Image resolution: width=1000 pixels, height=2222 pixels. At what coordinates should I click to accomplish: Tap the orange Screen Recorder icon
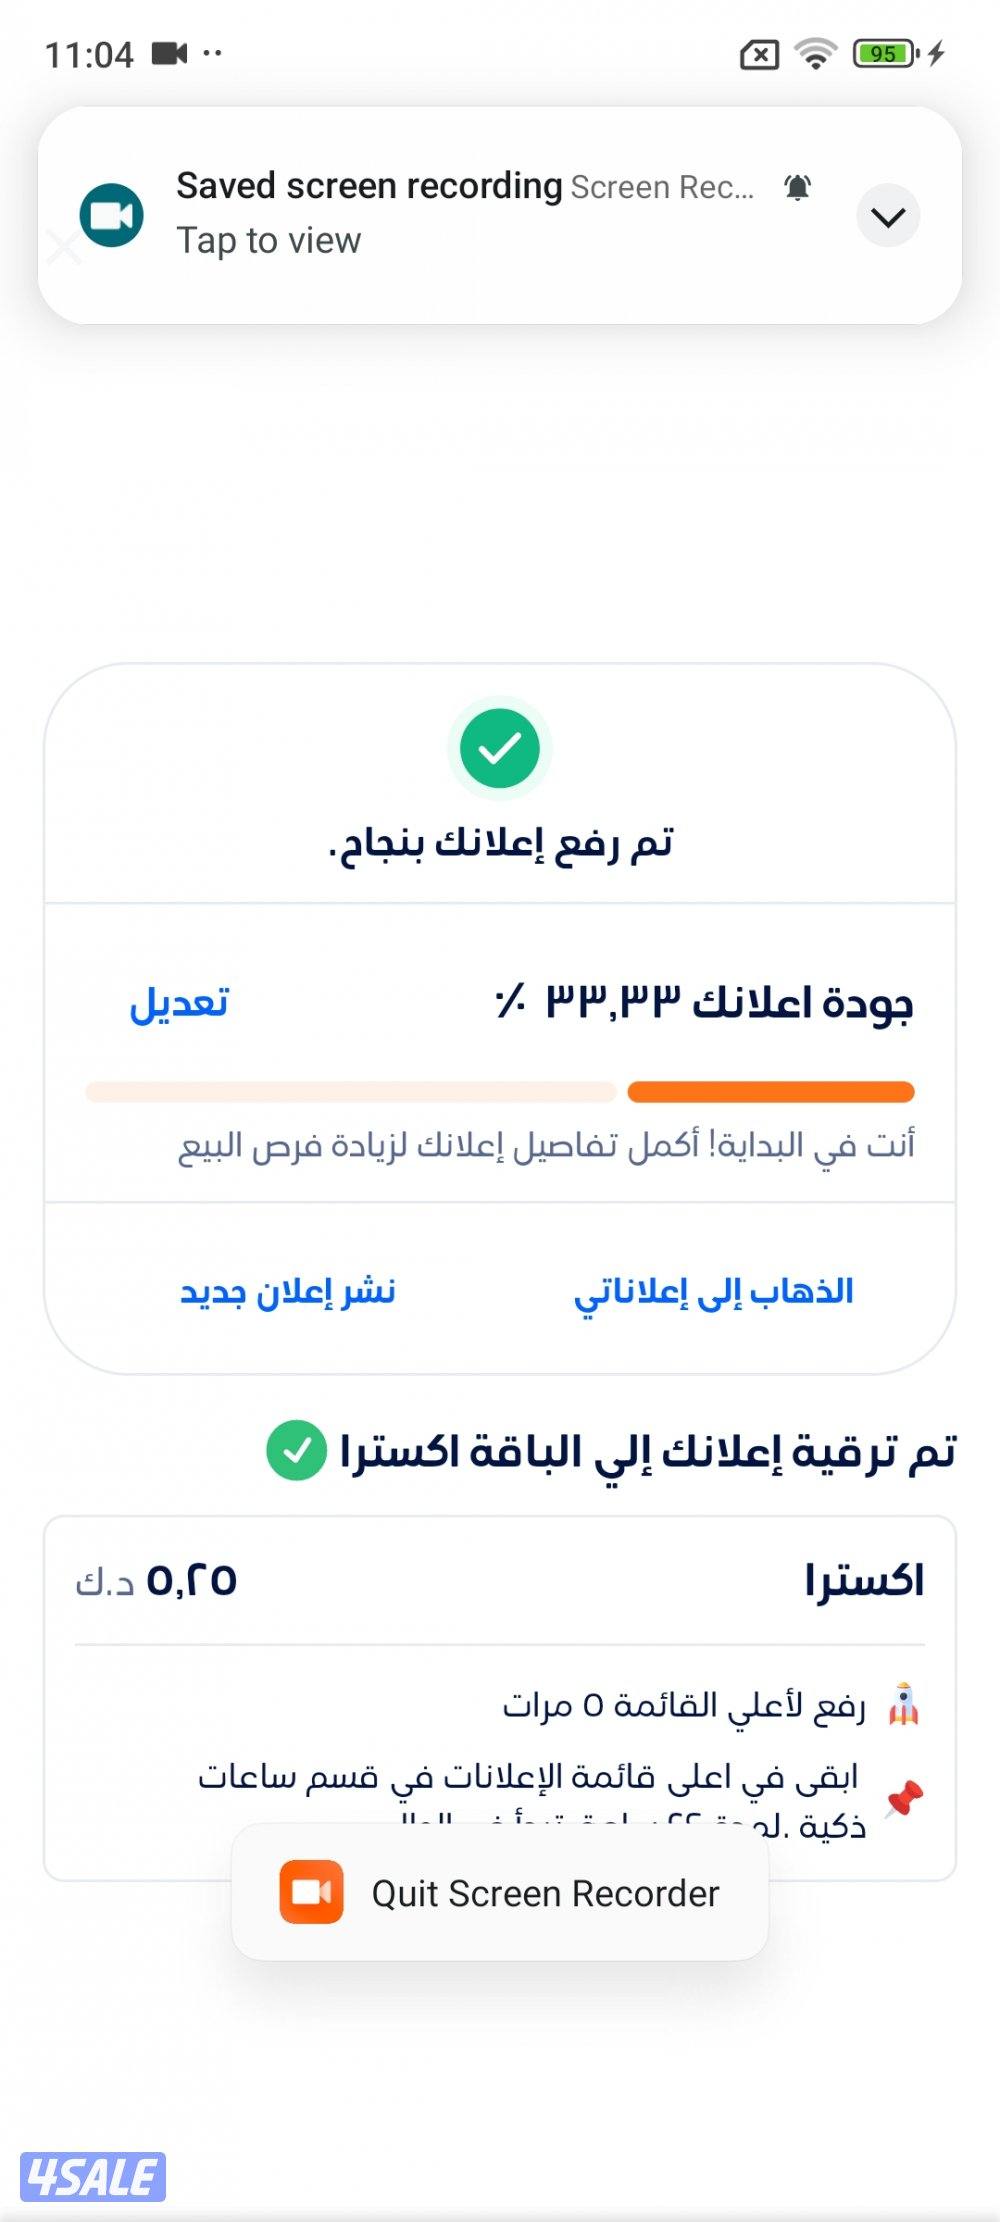(x=312, y=1892)
